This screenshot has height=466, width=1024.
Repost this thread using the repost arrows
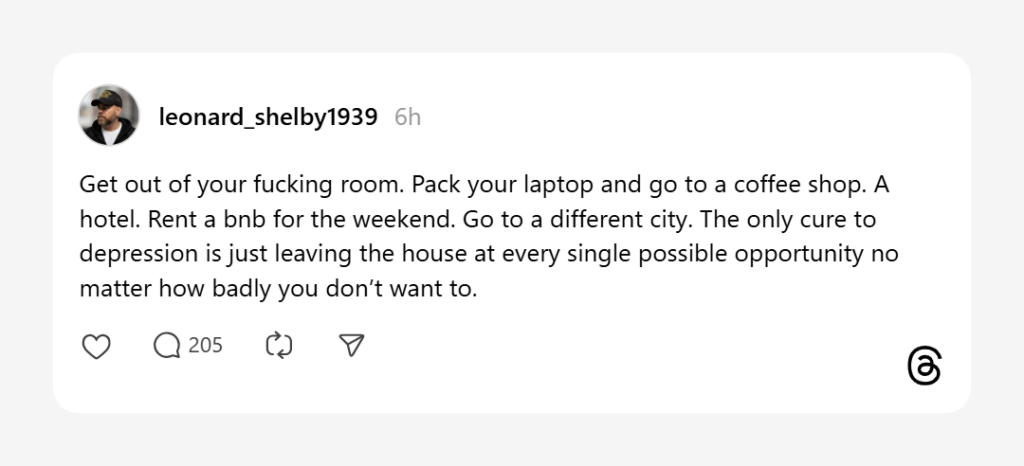click(278, 346)
